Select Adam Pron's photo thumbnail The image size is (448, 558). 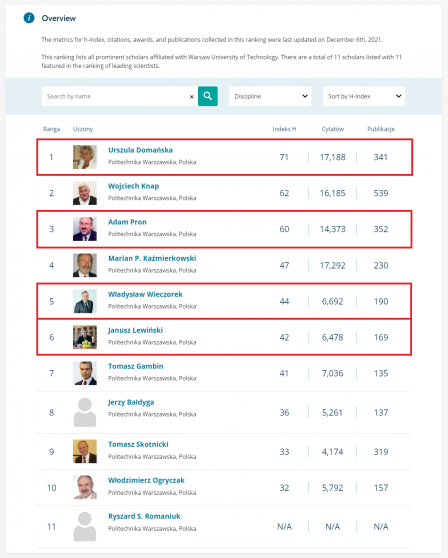click(x=85, y=229)
